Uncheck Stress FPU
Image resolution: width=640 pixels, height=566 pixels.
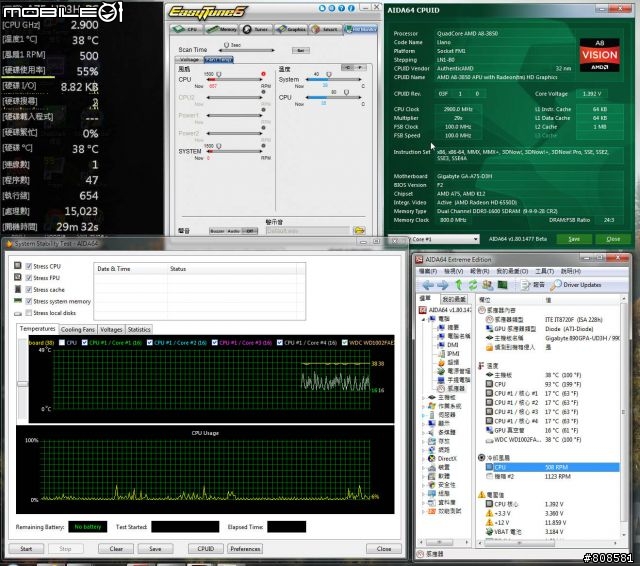click(x=29, y=278)
